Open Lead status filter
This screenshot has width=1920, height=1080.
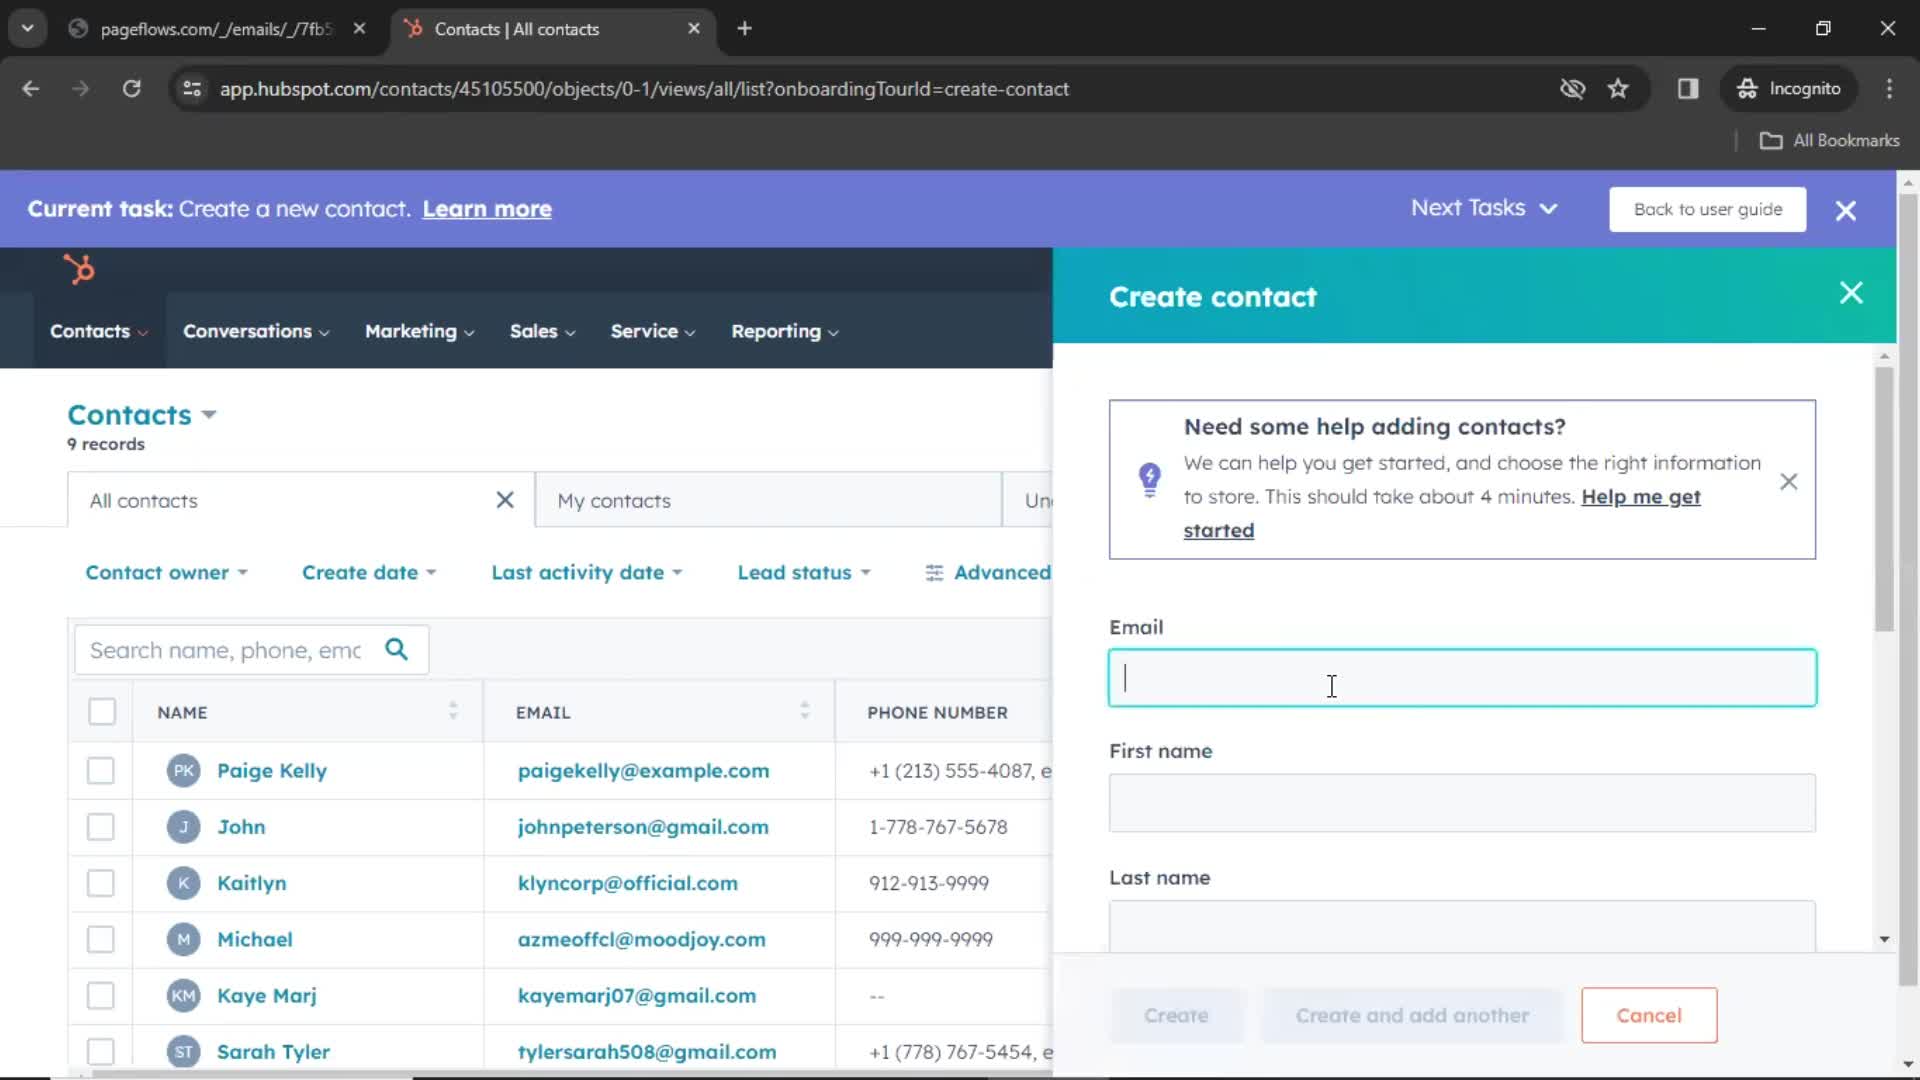(804, 573)
